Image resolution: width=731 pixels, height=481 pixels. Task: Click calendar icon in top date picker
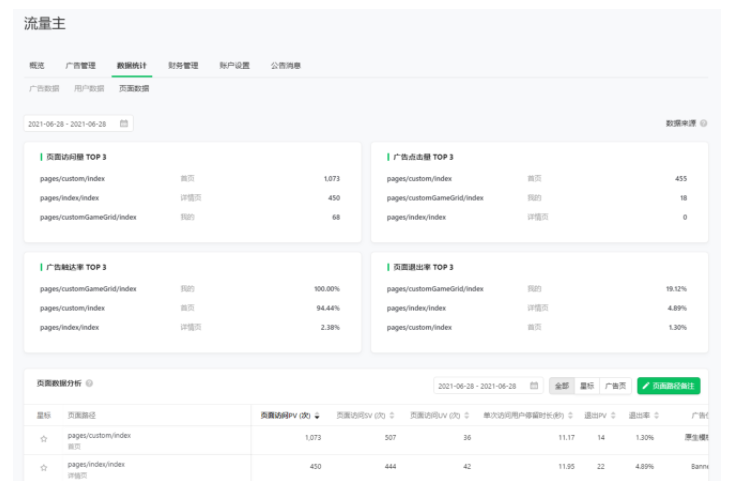(x=124, y=124)
